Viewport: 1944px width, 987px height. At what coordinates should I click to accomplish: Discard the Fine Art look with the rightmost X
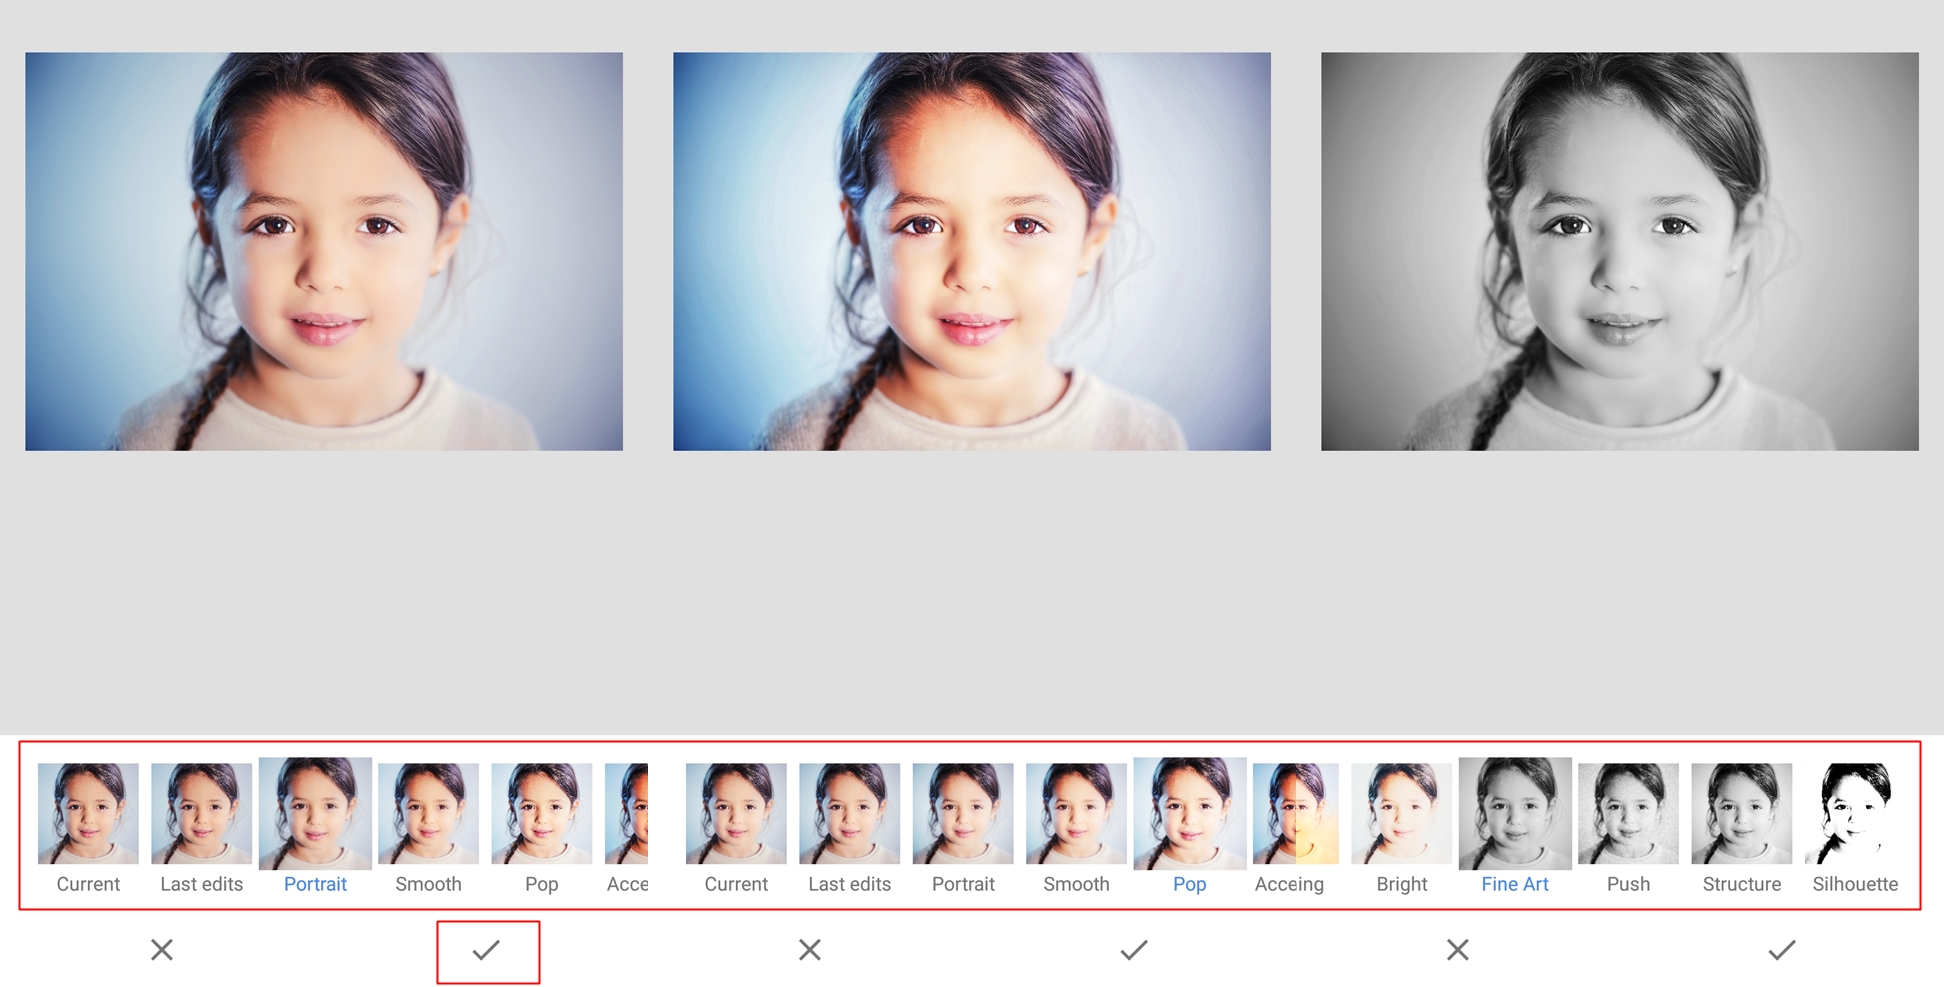point(1458,950)
